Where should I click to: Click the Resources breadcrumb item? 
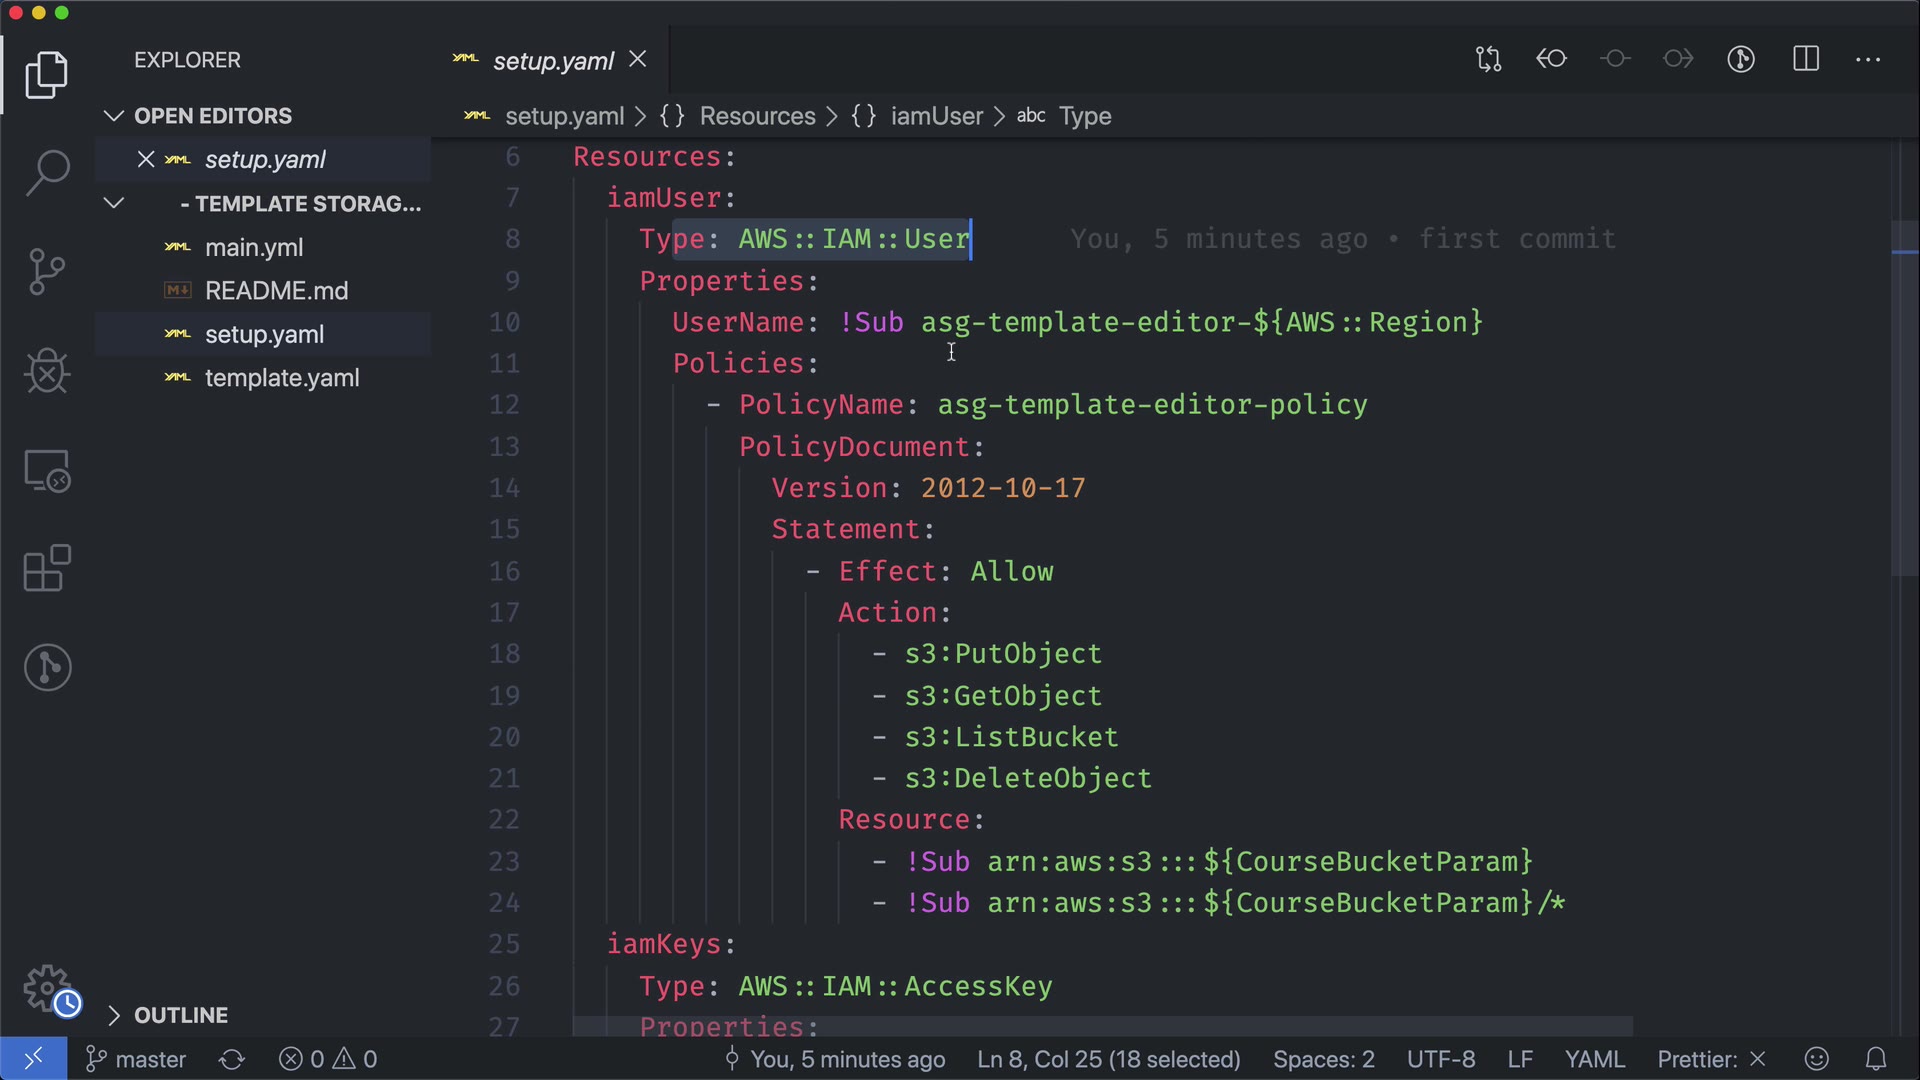pyautogui.click(x=757, y=116)
